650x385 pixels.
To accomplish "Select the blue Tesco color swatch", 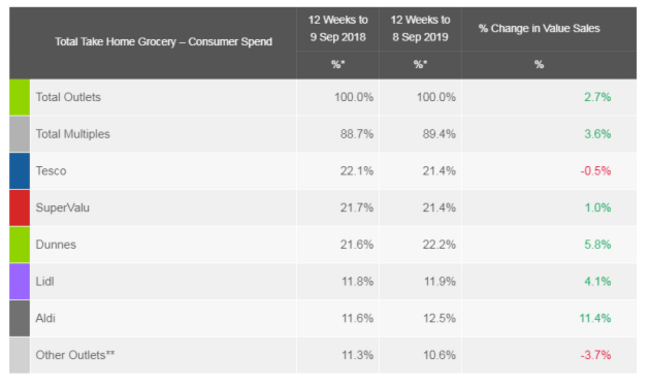I will click(19, 171).
